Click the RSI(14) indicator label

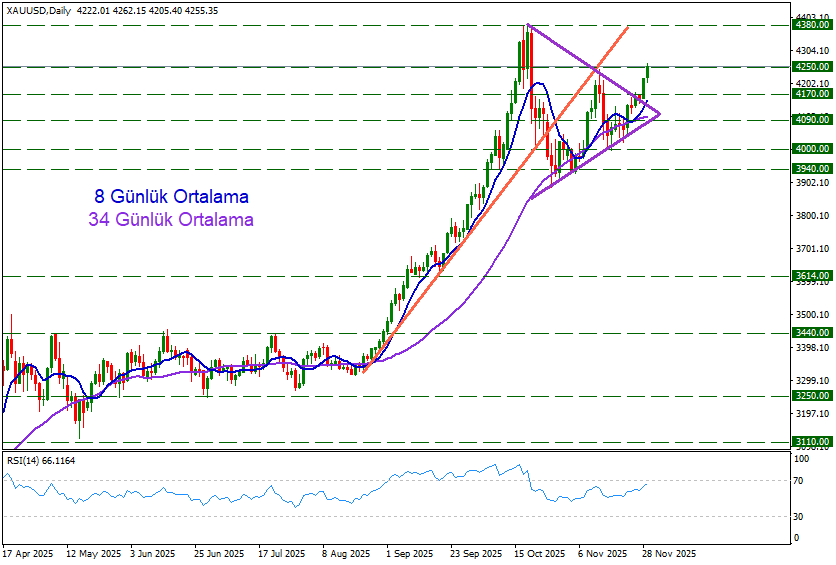[41, 460]
